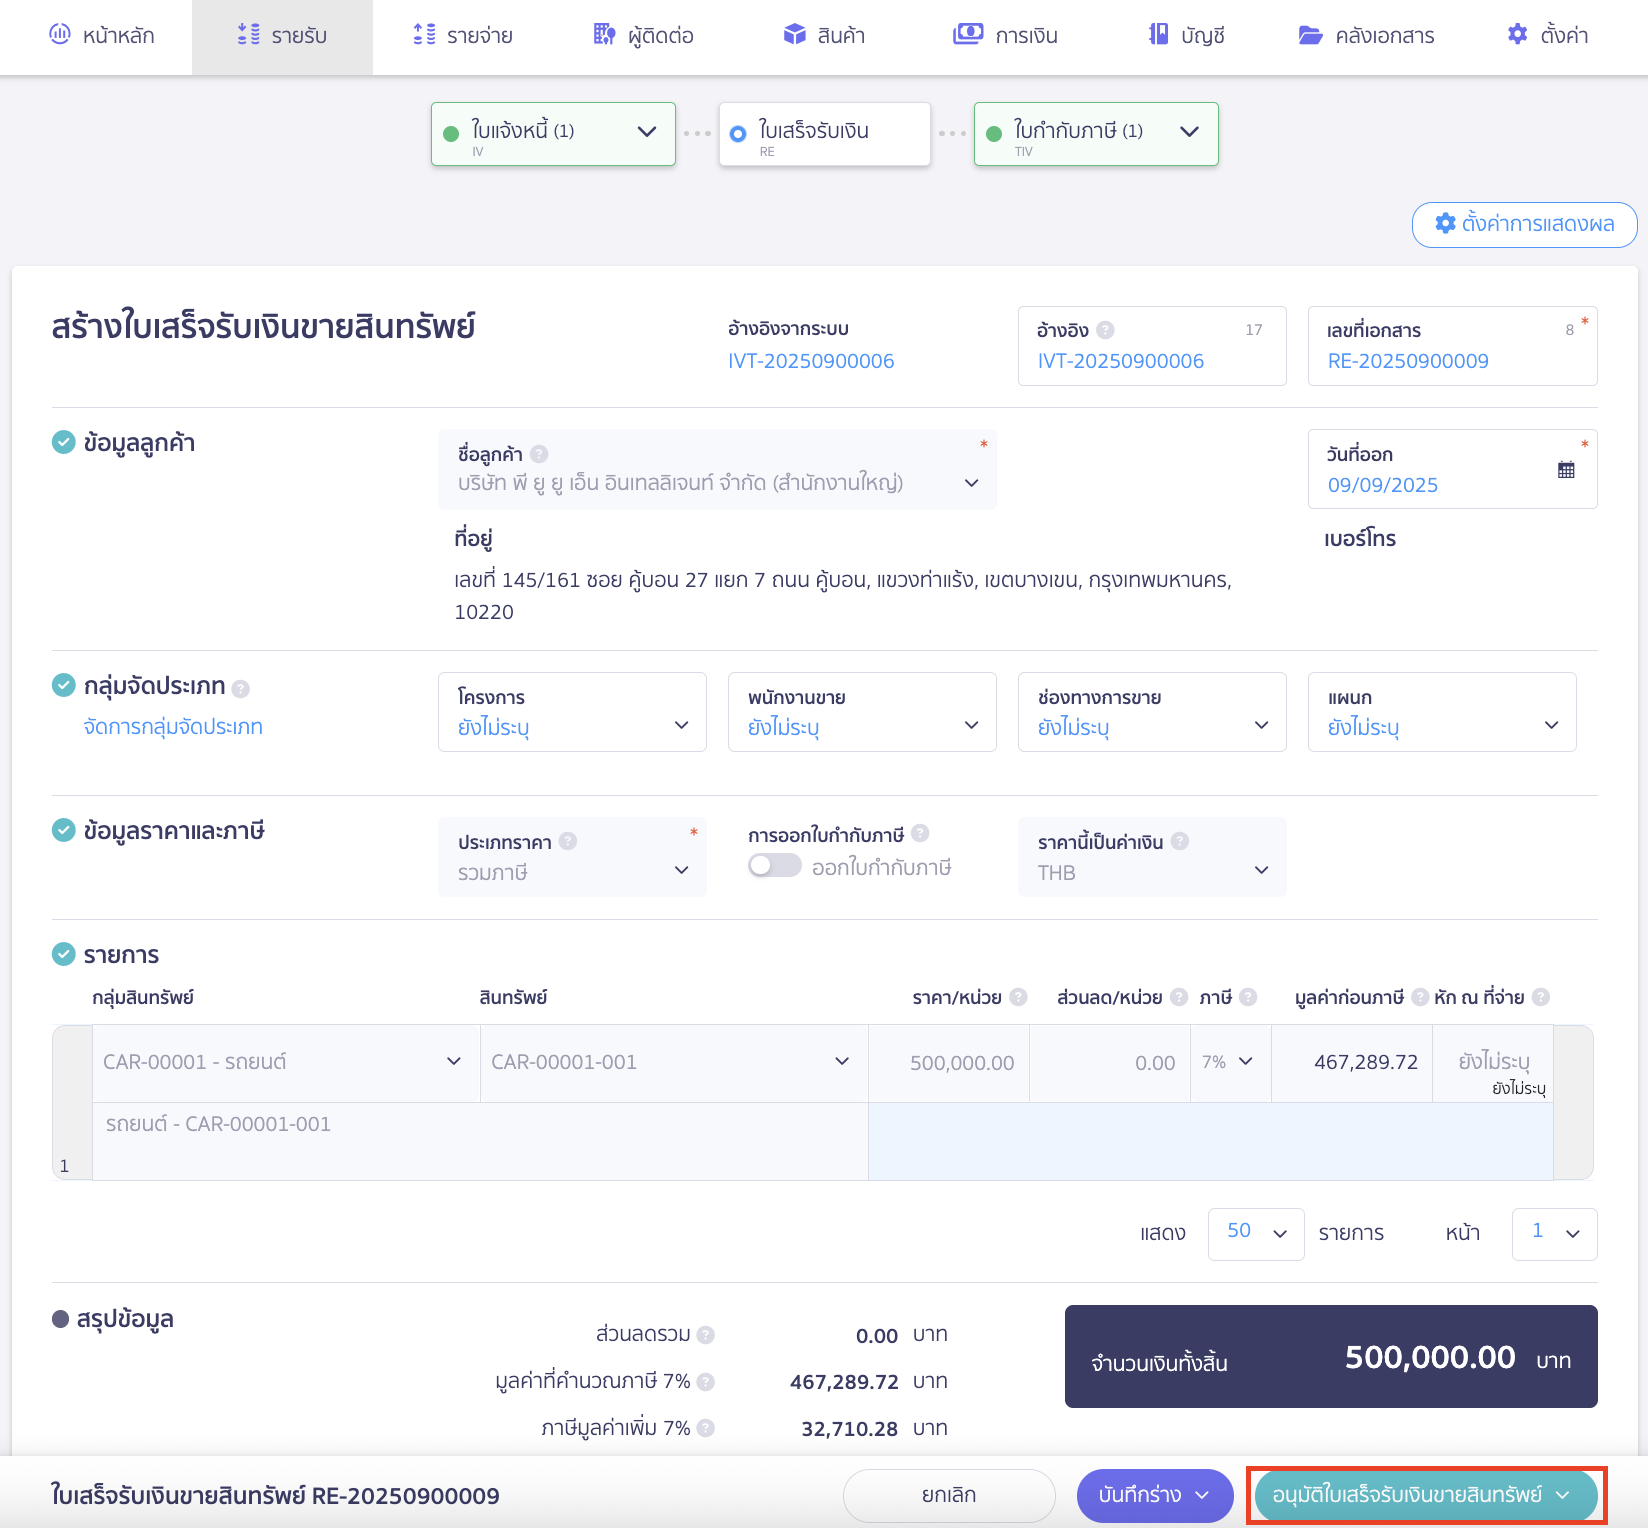Click the 467,289.72 pre-tax value cell
This screenshot has height=1528, width=1648.
tap(1352, 1063)
